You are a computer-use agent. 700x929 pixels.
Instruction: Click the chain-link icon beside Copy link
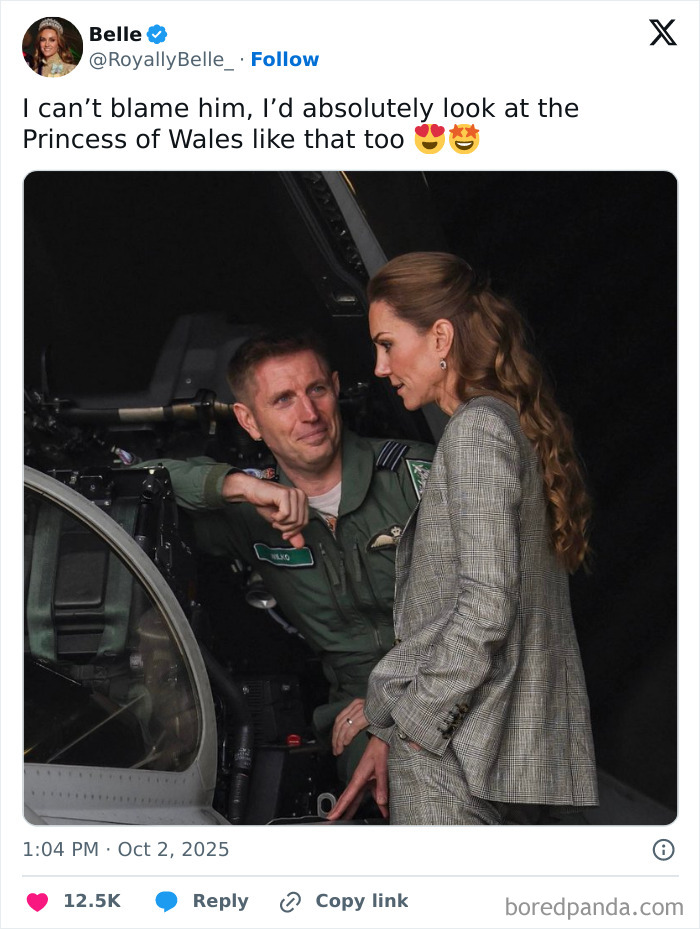tap(289, 901)
